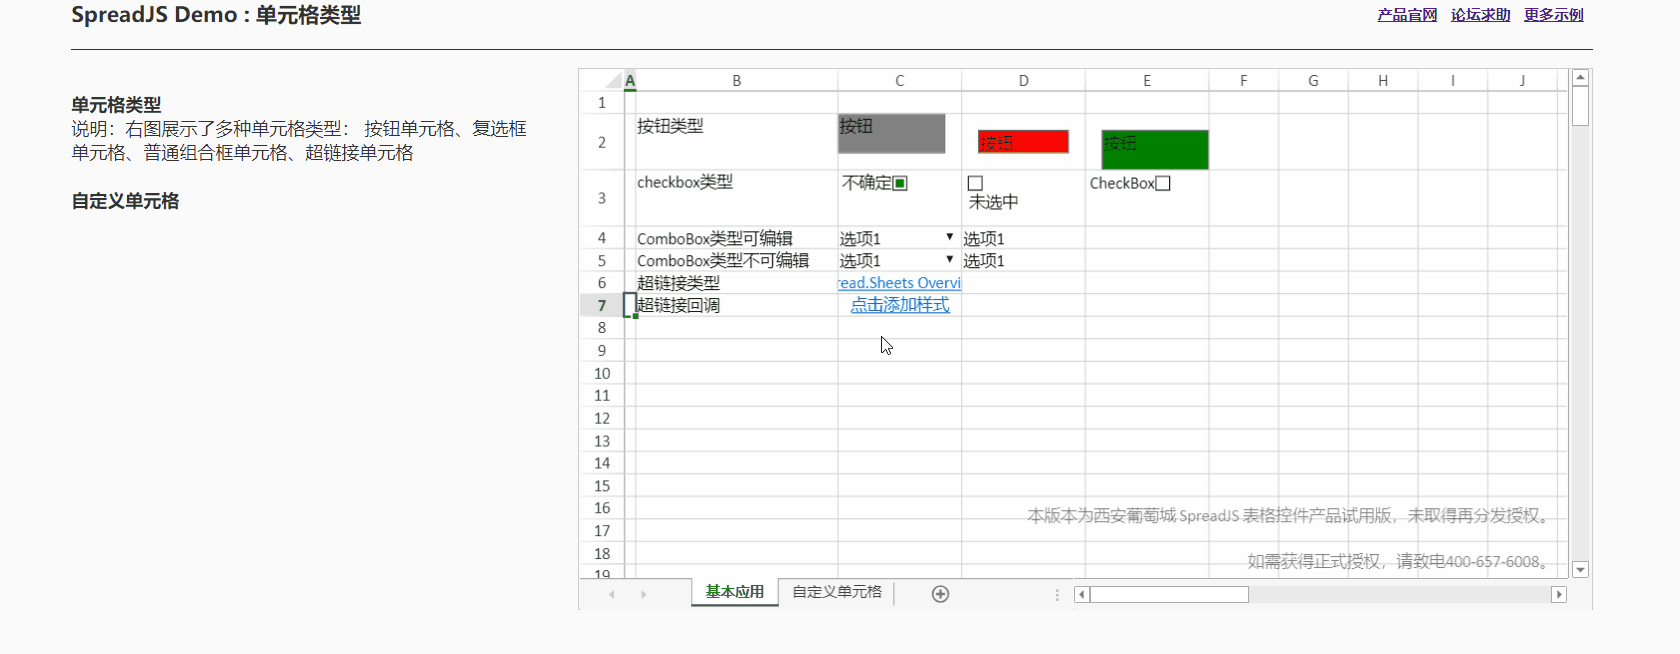The width and height of the screenshot is (1680, 654).
Task: Select column C header
Action: coord(900,81)
